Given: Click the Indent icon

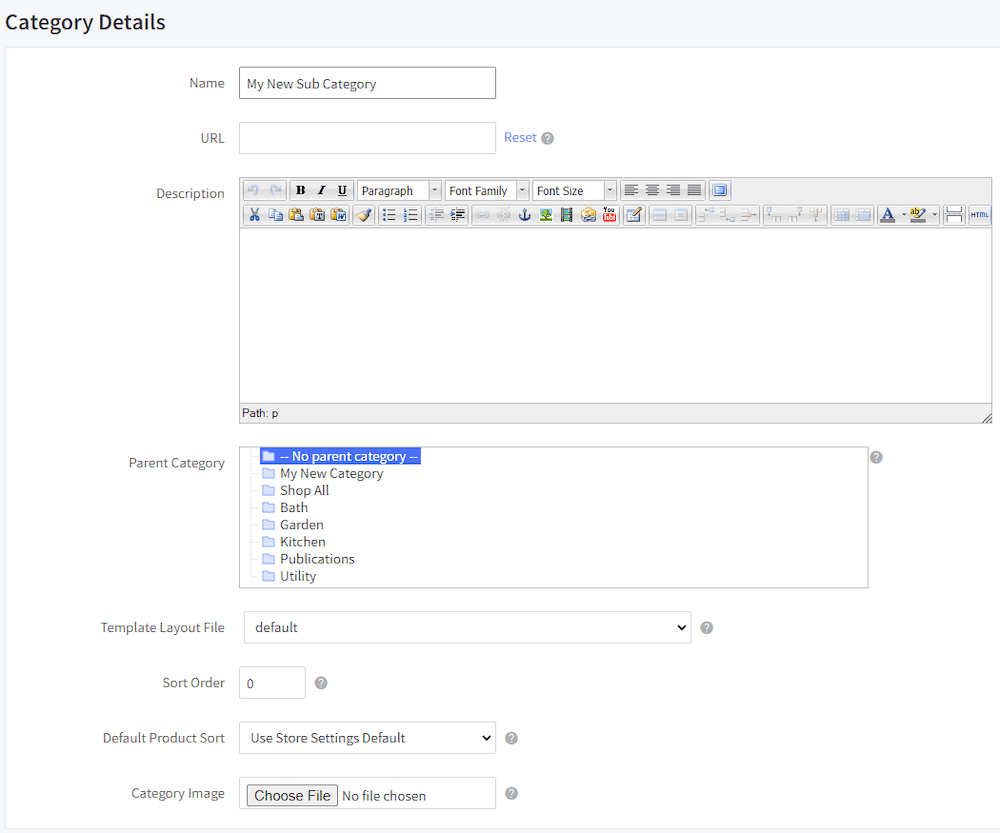Looking at the screenshot, I should point(457,215).
